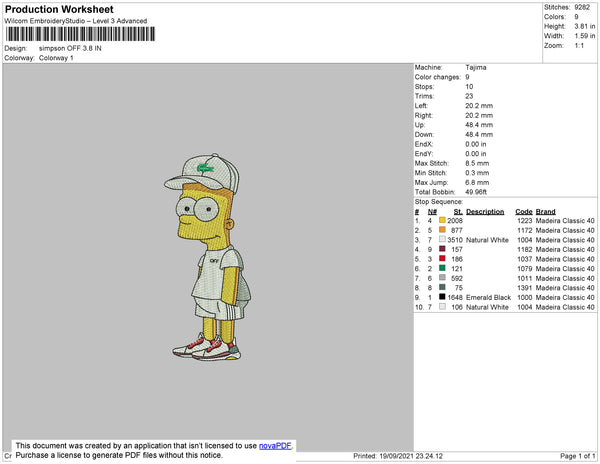Click 'Wilcom EmbroideryStudio – Level 3 Advanced' text
Image resolution: width=600 pixels, height=464 pixels.
coord(76,21)
